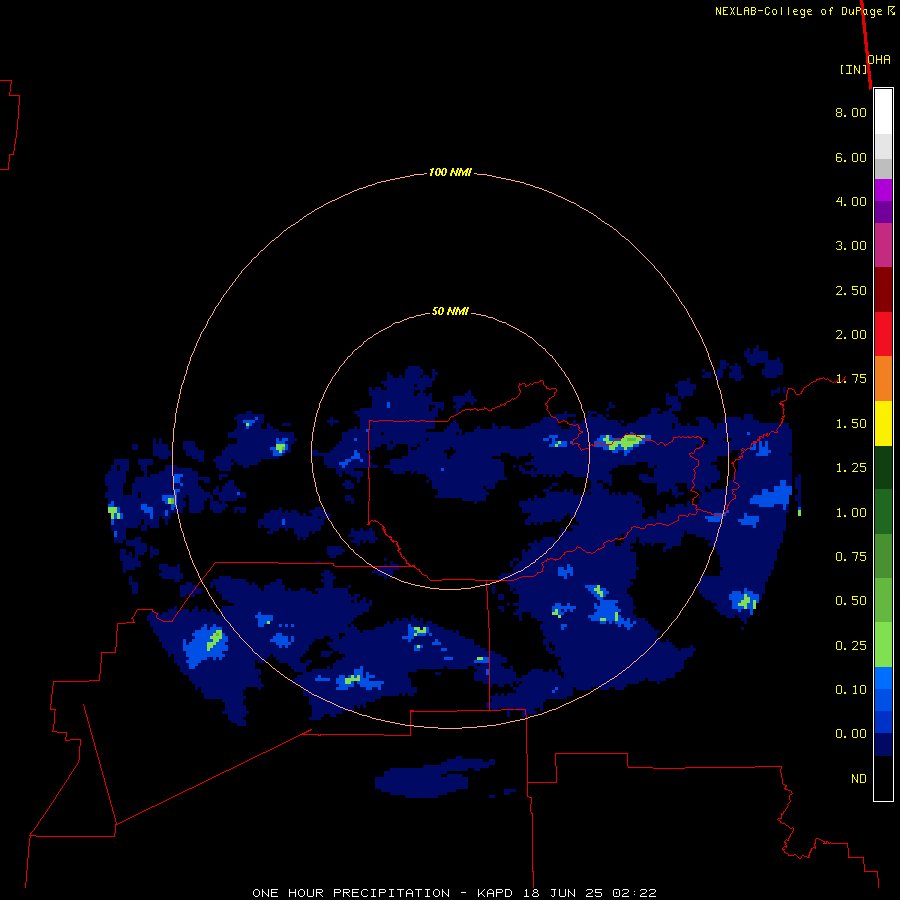Pick the dark red 2.50 legend swatch
The image size is (900, 900).
coord(883,290)
